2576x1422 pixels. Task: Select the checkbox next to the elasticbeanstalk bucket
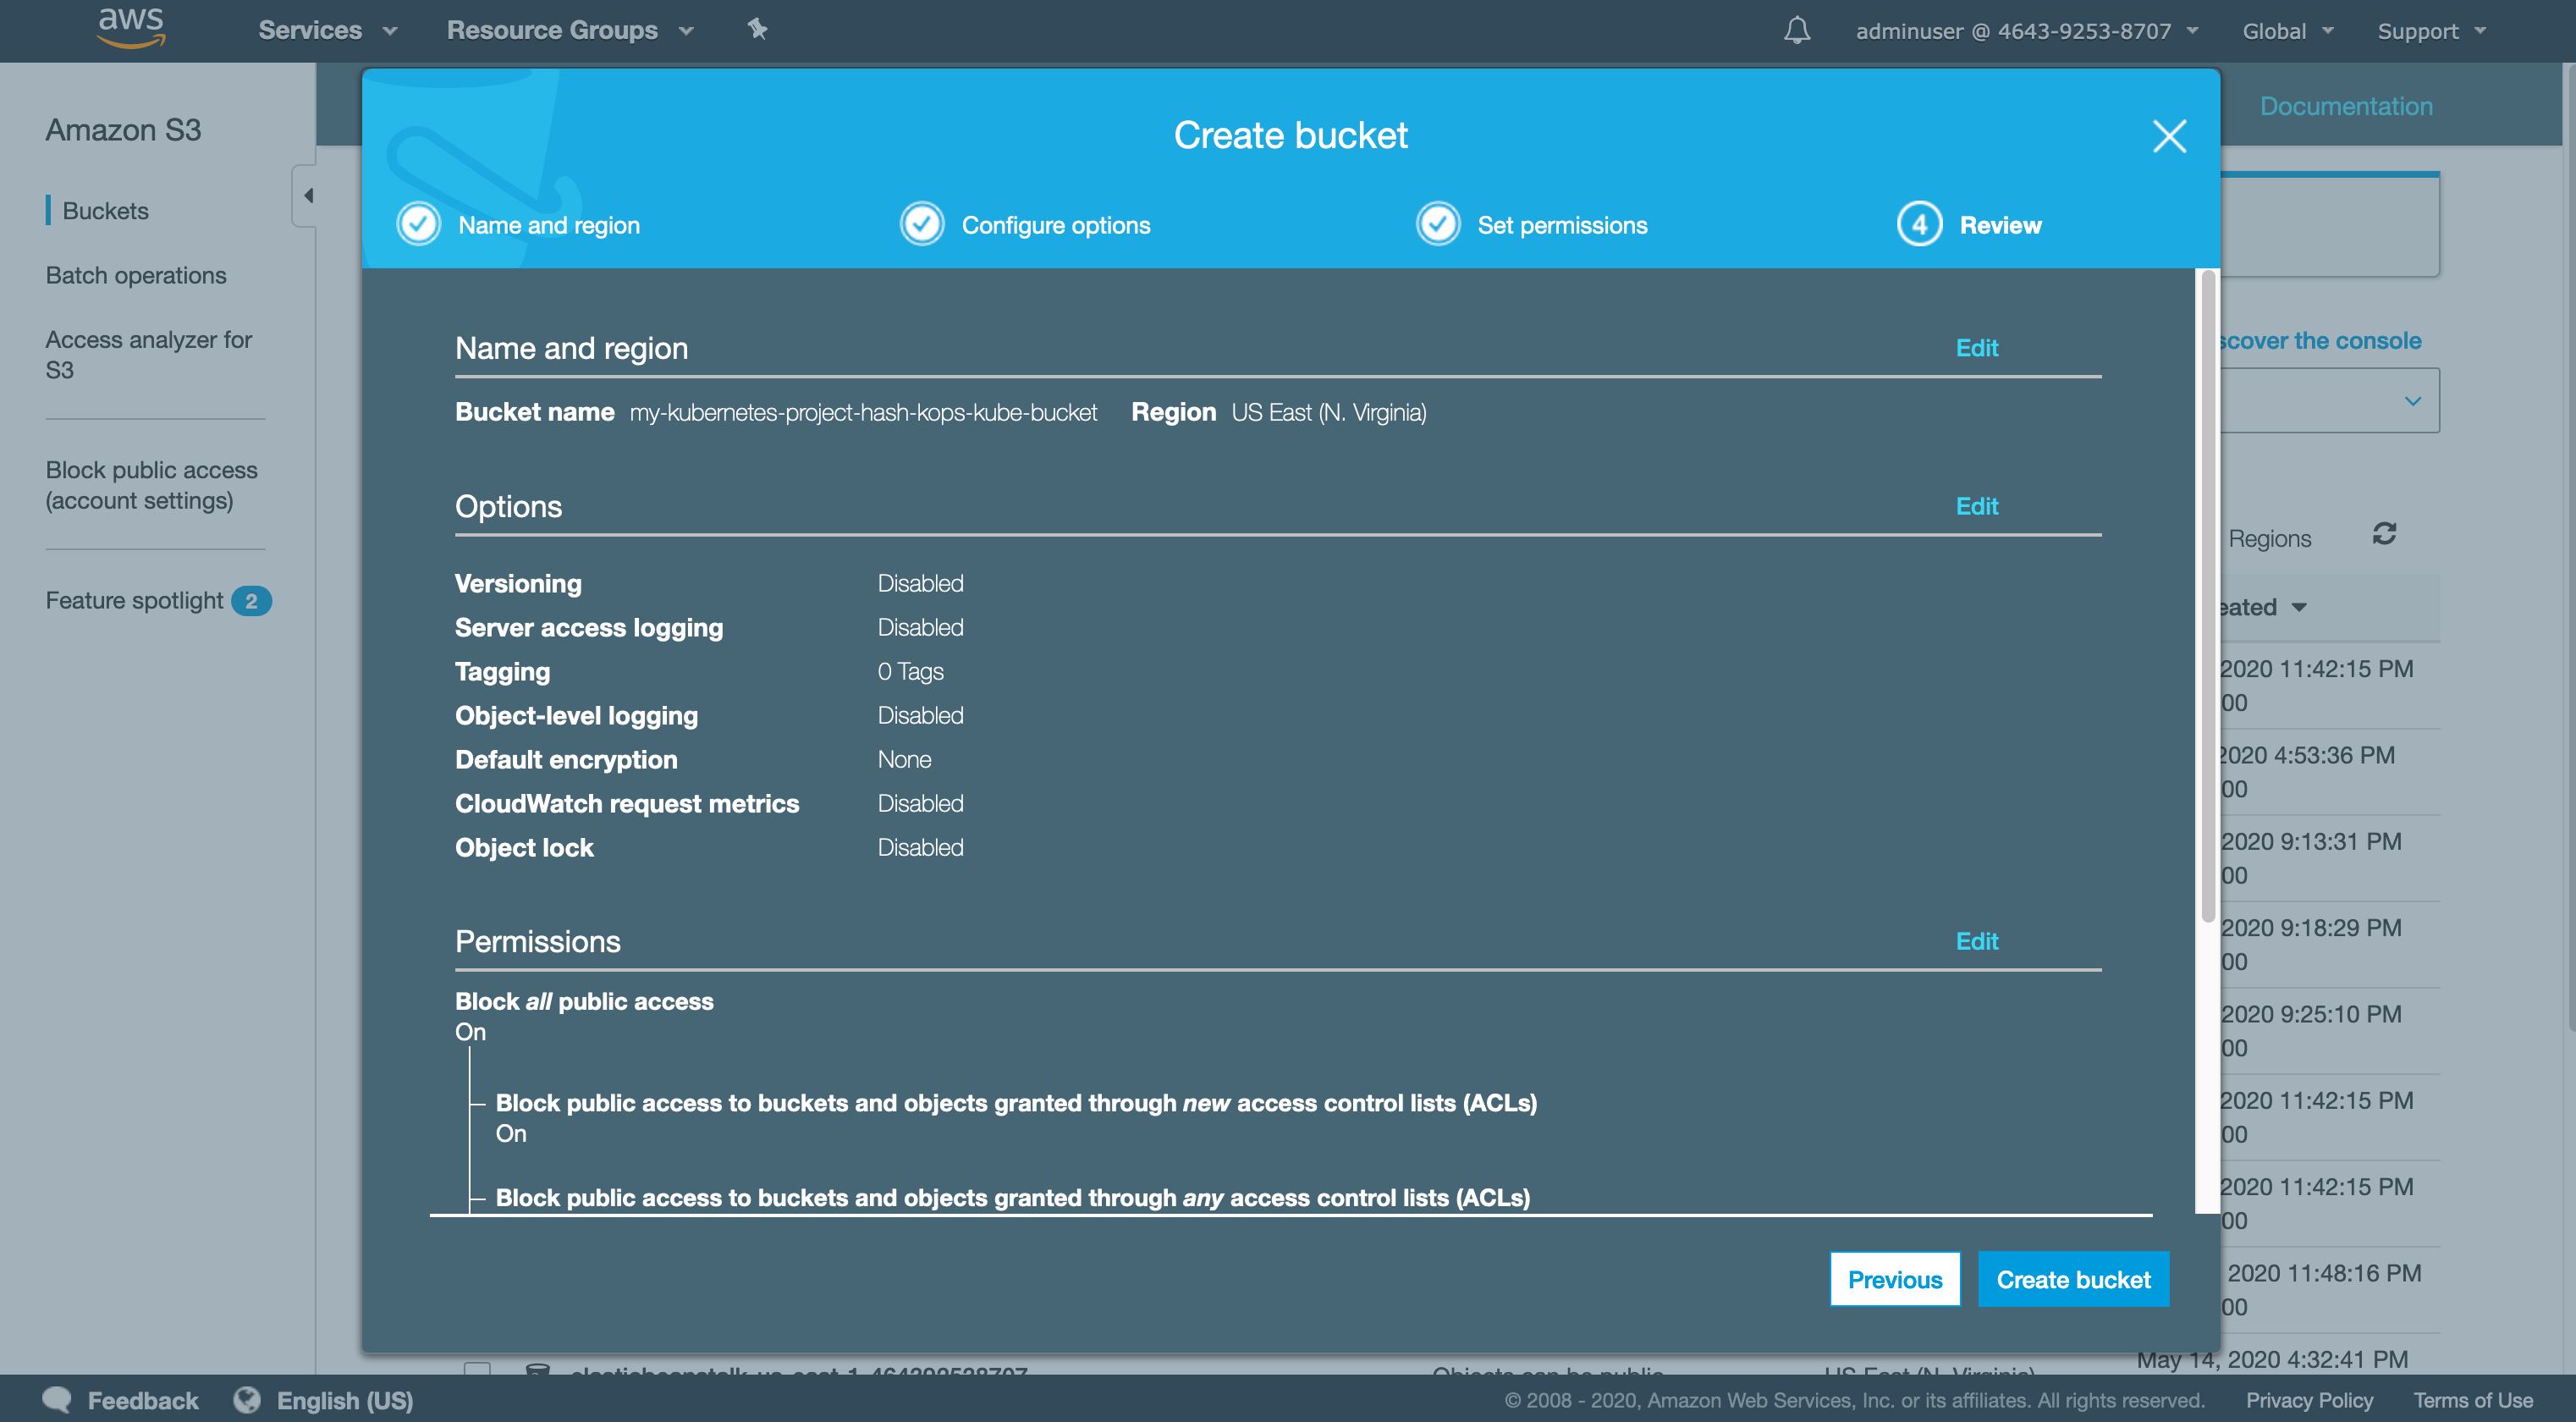[x=478, y=1372]
